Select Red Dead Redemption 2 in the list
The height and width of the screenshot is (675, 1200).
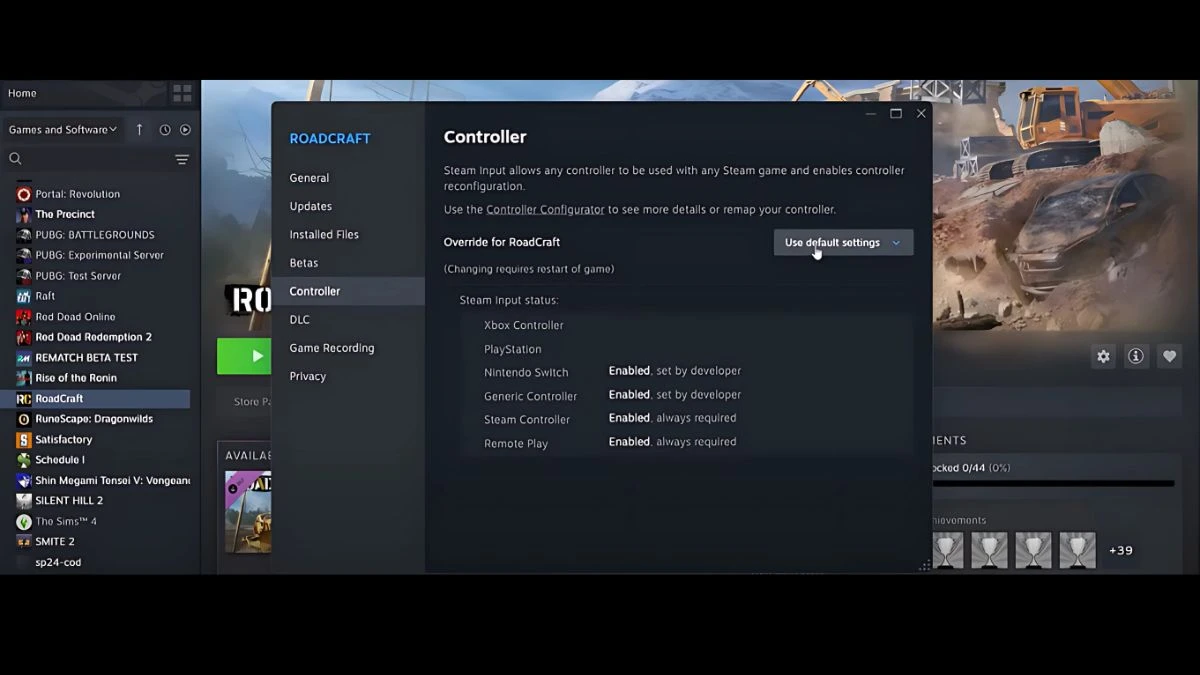point(95,337)
